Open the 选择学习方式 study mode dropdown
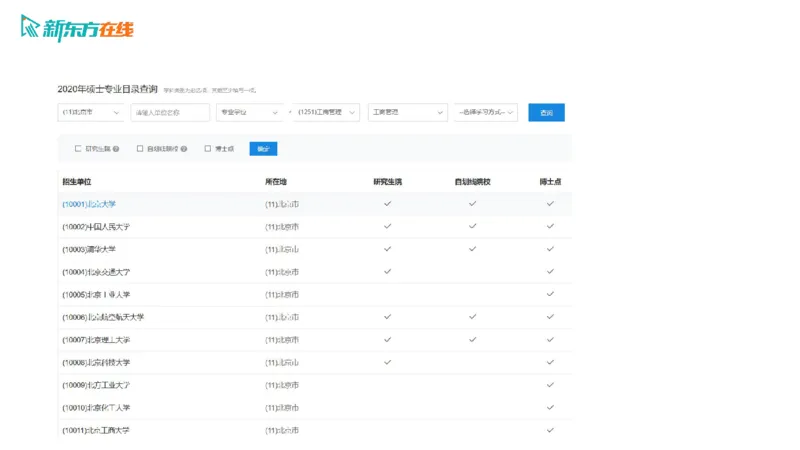Image resolution: width=800 pixels, height=450 pixels. [486, 112]
